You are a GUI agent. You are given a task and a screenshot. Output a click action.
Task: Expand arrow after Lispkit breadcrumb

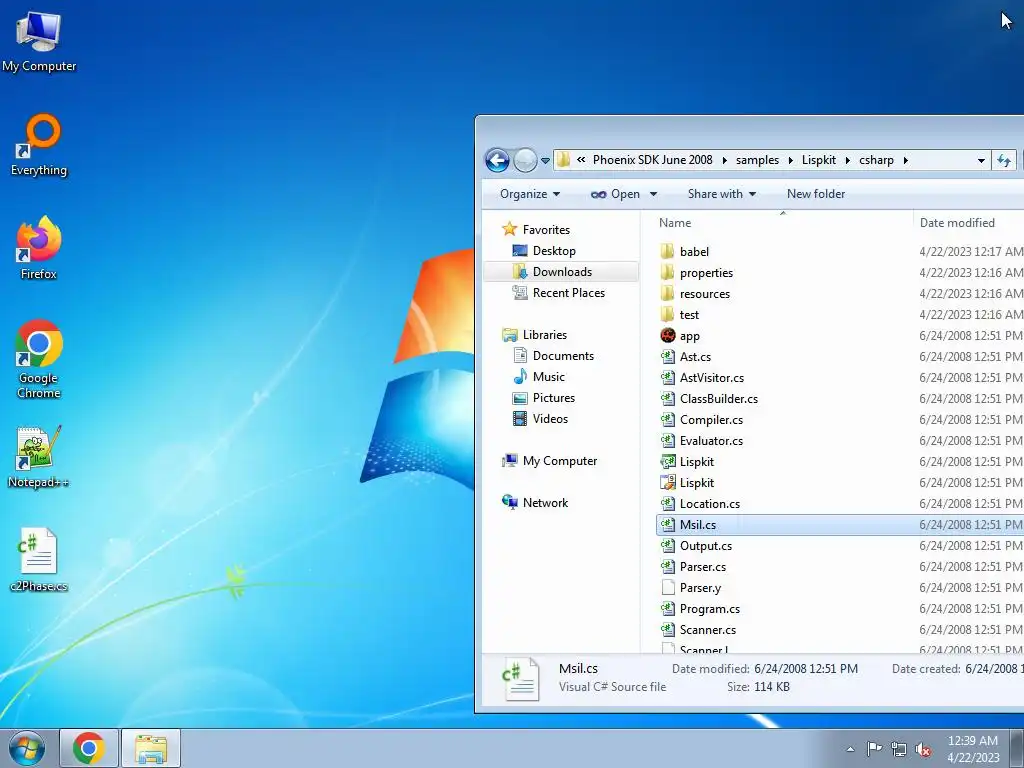click(848, 160)
